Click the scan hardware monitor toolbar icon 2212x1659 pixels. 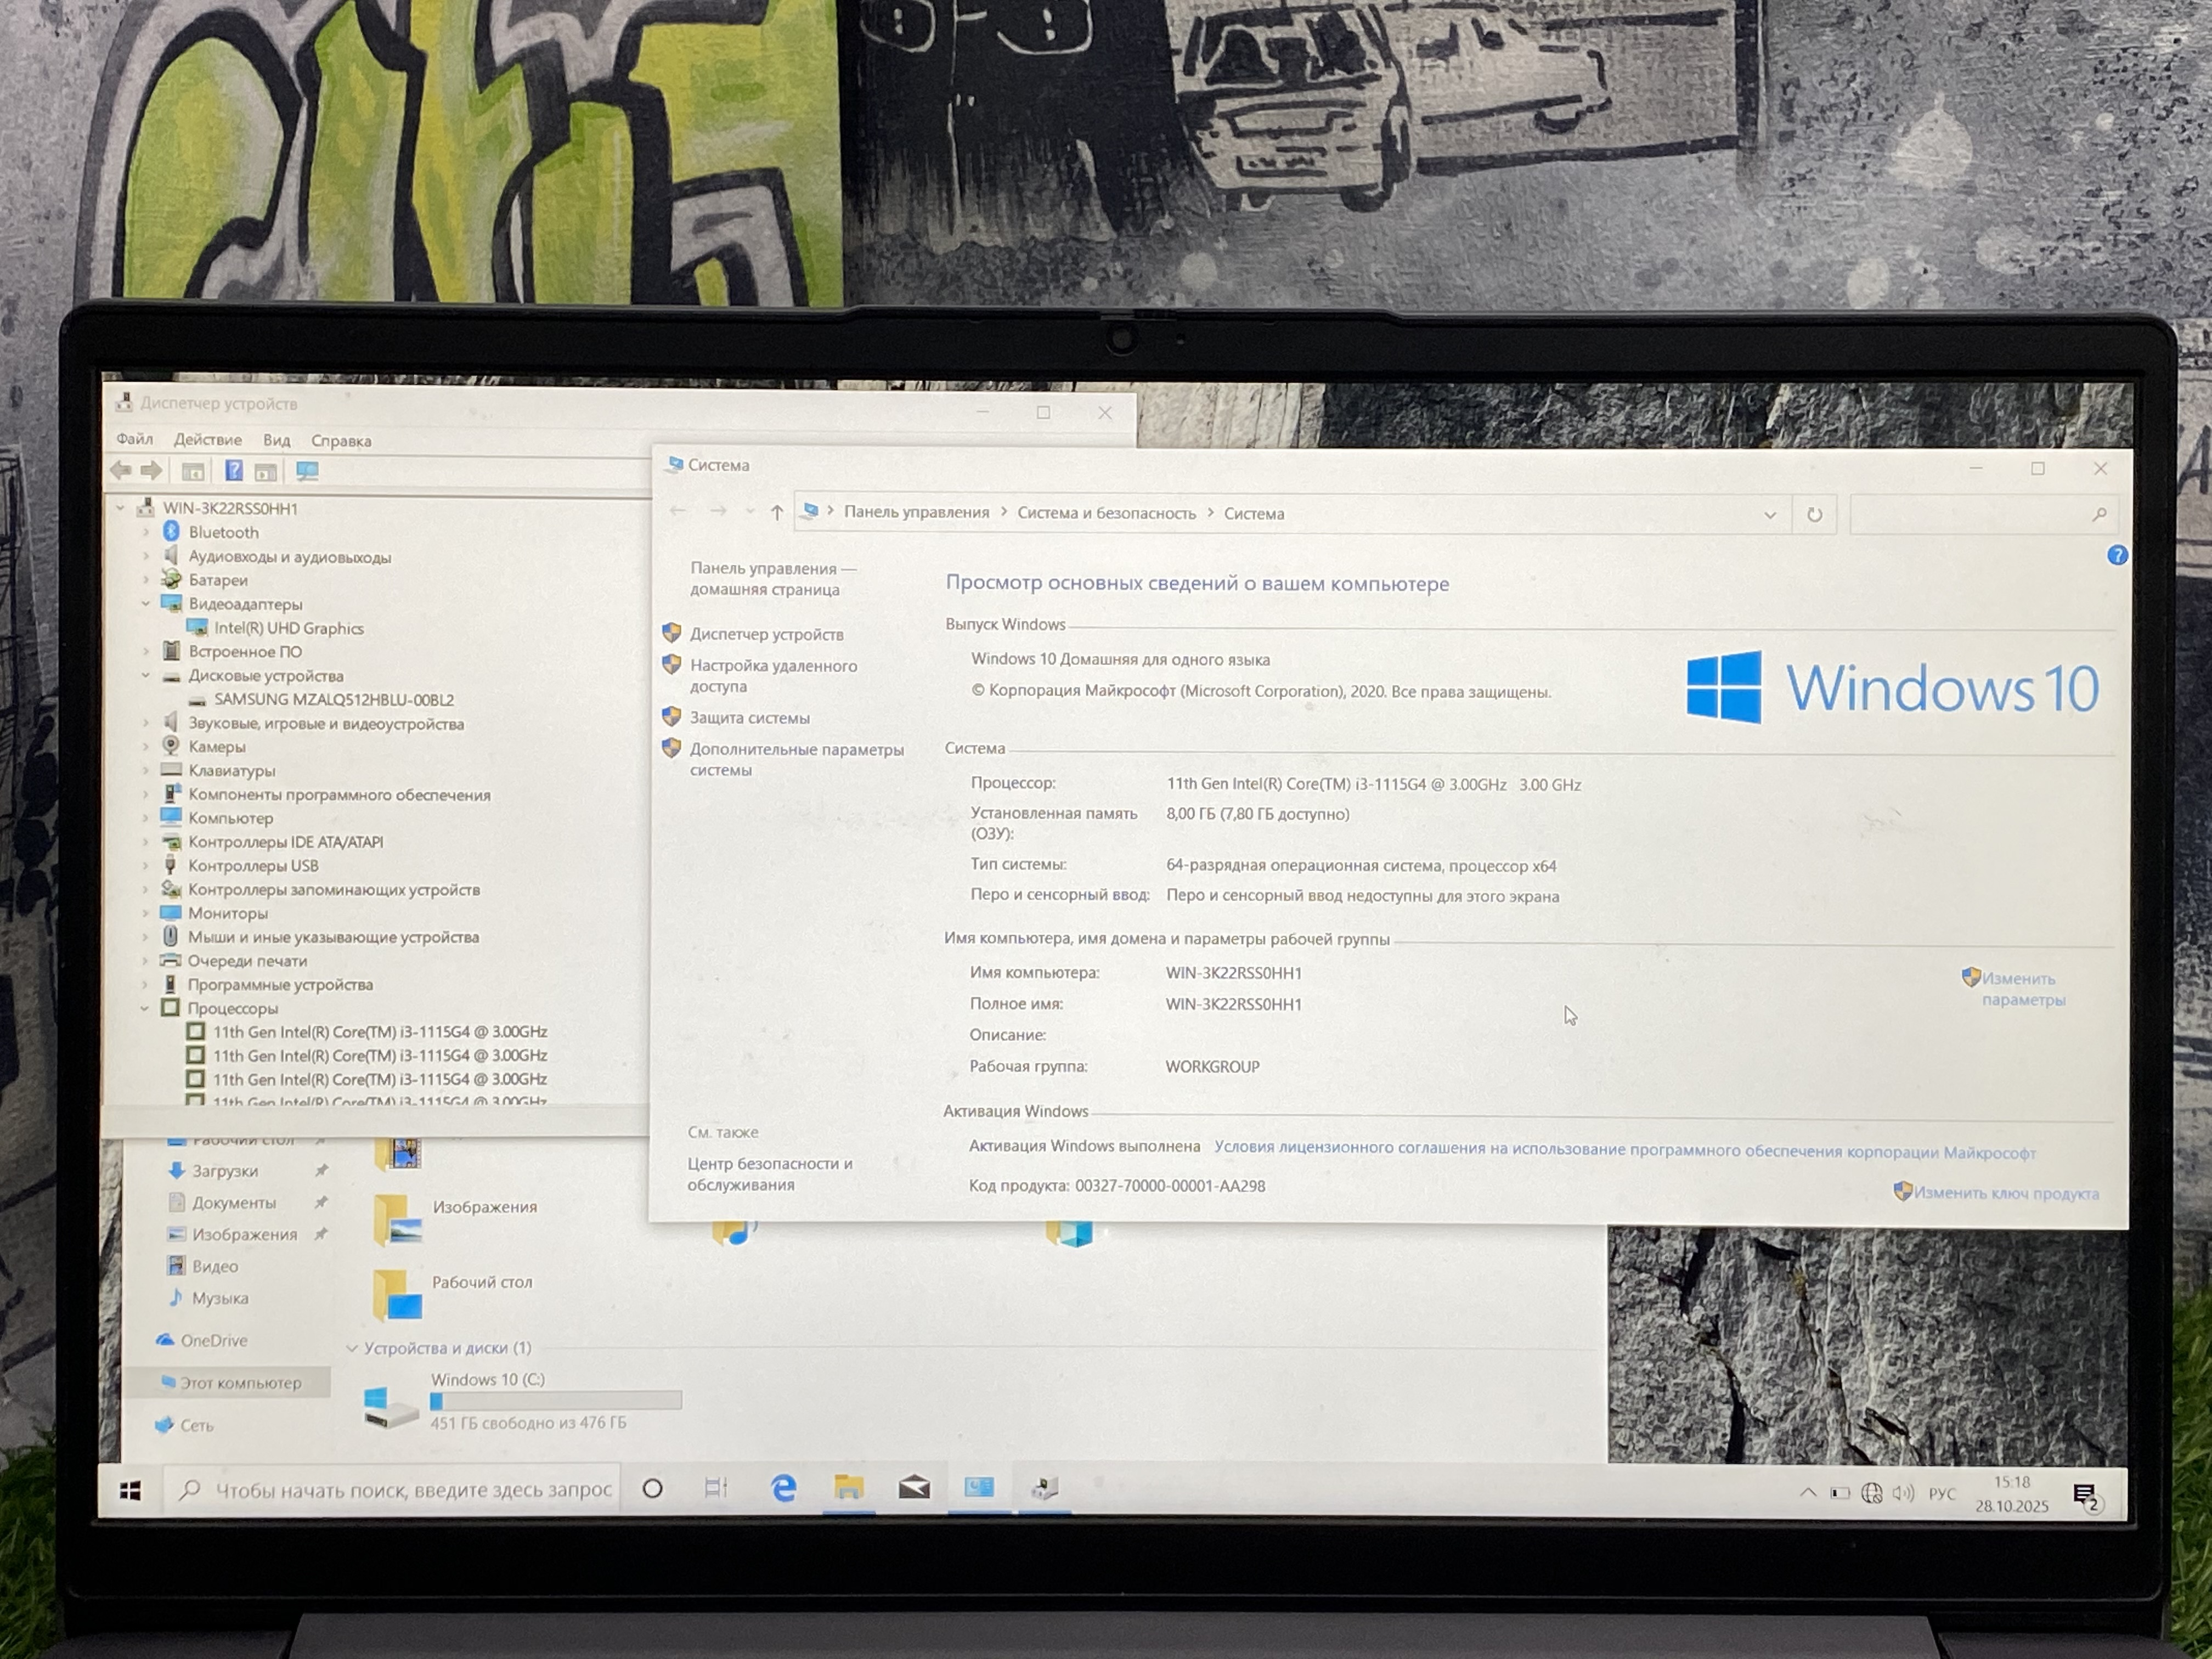pyautogui.click(x=307, y=471)
